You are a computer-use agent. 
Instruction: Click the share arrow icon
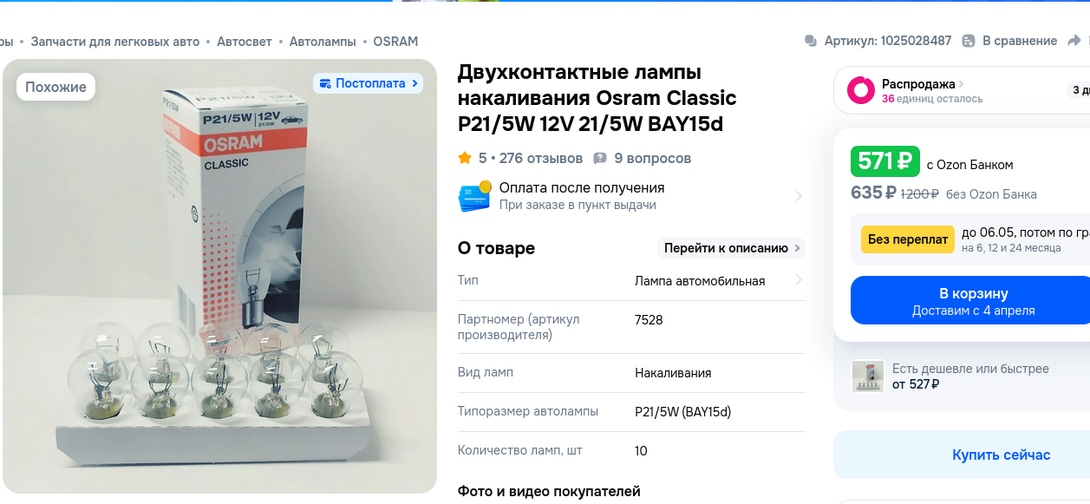click(x=1075, y=41)
